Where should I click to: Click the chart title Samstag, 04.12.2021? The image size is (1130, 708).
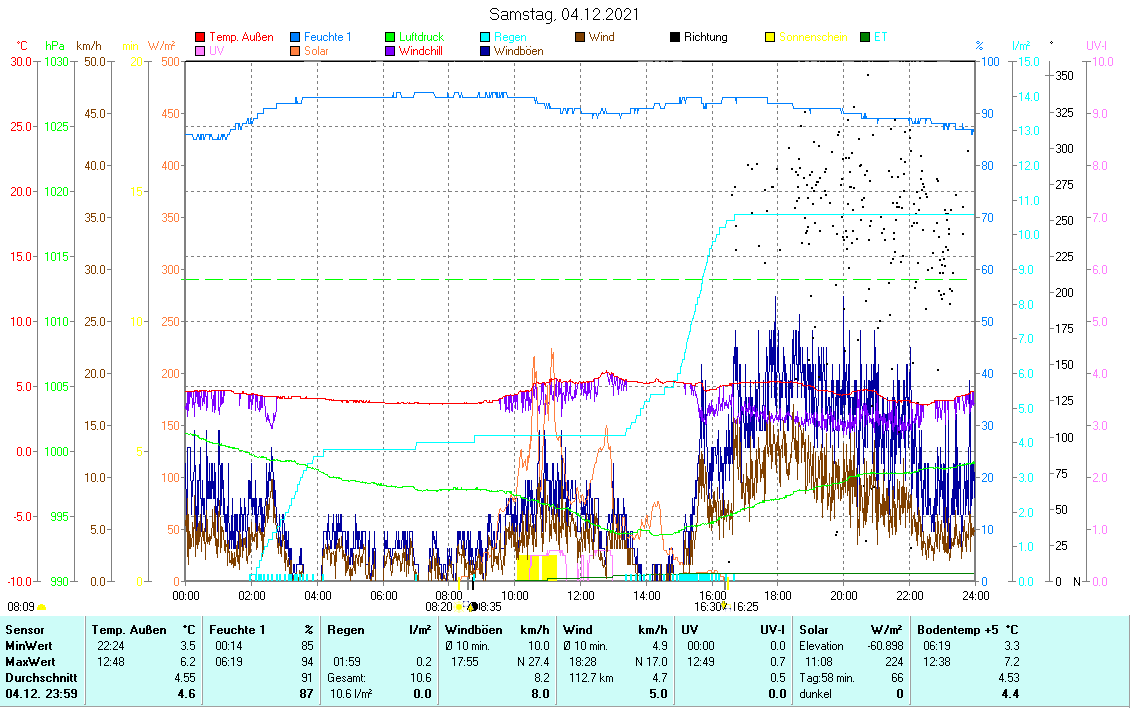pyautogui.click(x=565, y=14)
